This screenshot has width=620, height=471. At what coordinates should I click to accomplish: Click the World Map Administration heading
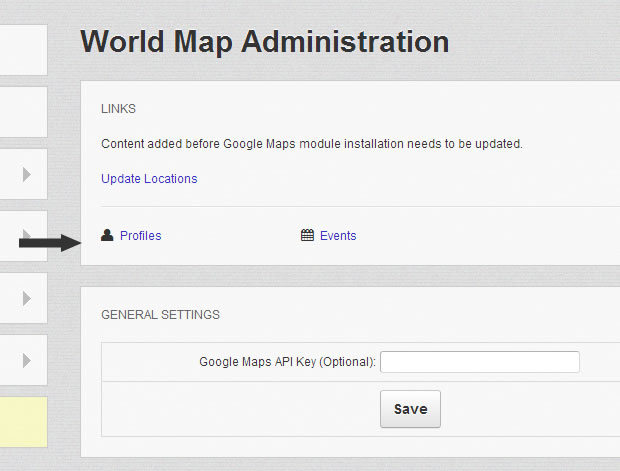coord(264,42)
